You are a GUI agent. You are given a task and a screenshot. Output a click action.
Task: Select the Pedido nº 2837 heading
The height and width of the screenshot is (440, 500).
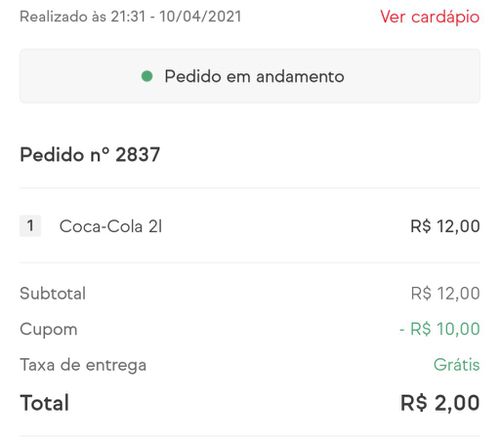tap(90, 155)
